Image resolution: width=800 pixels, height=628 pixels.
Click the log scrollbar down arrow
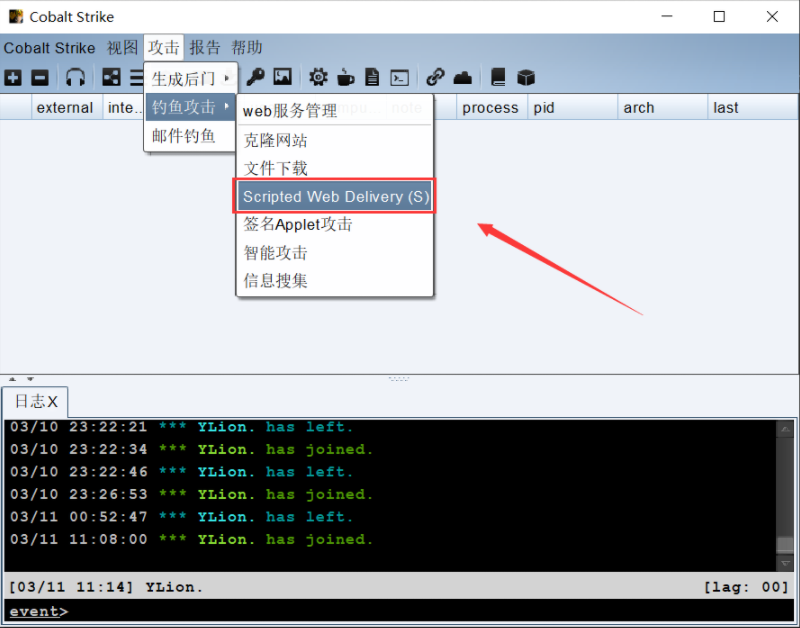[x=785, y=563]
